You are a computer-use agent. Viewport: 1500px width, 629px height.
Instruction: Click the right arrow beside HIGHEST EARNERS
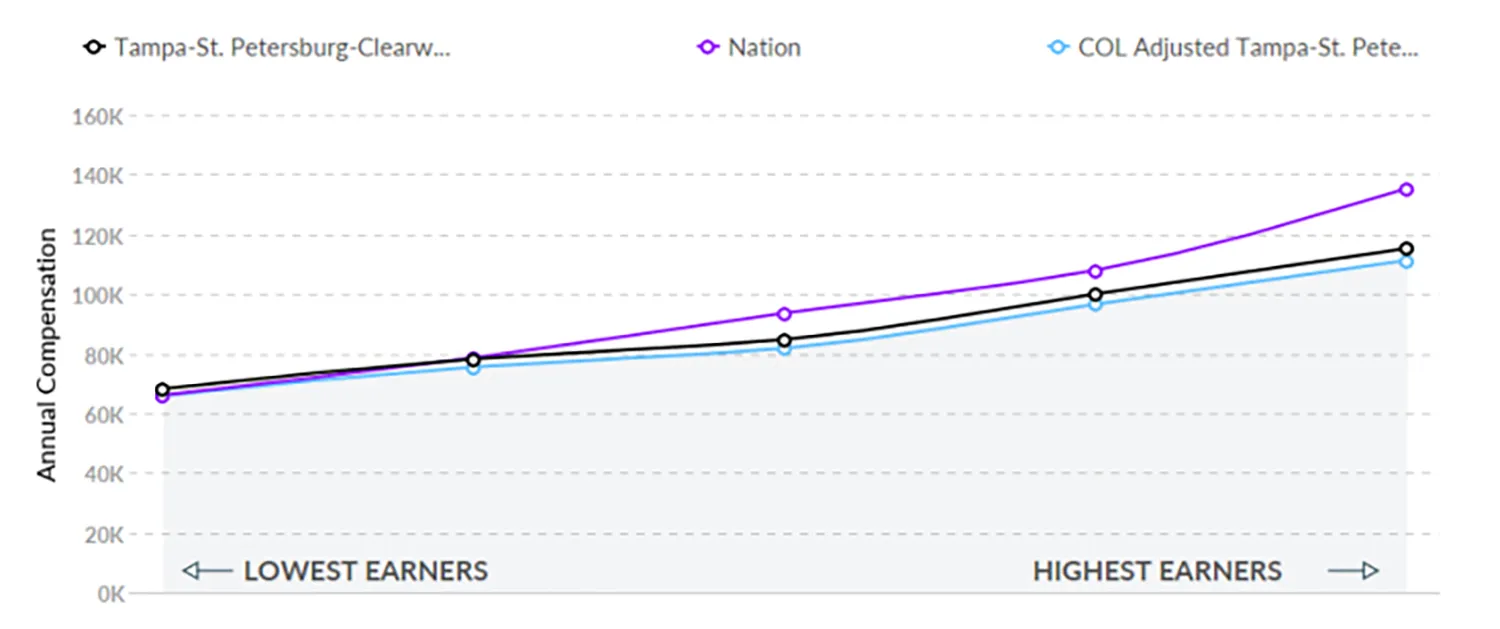click(1354, 571)
